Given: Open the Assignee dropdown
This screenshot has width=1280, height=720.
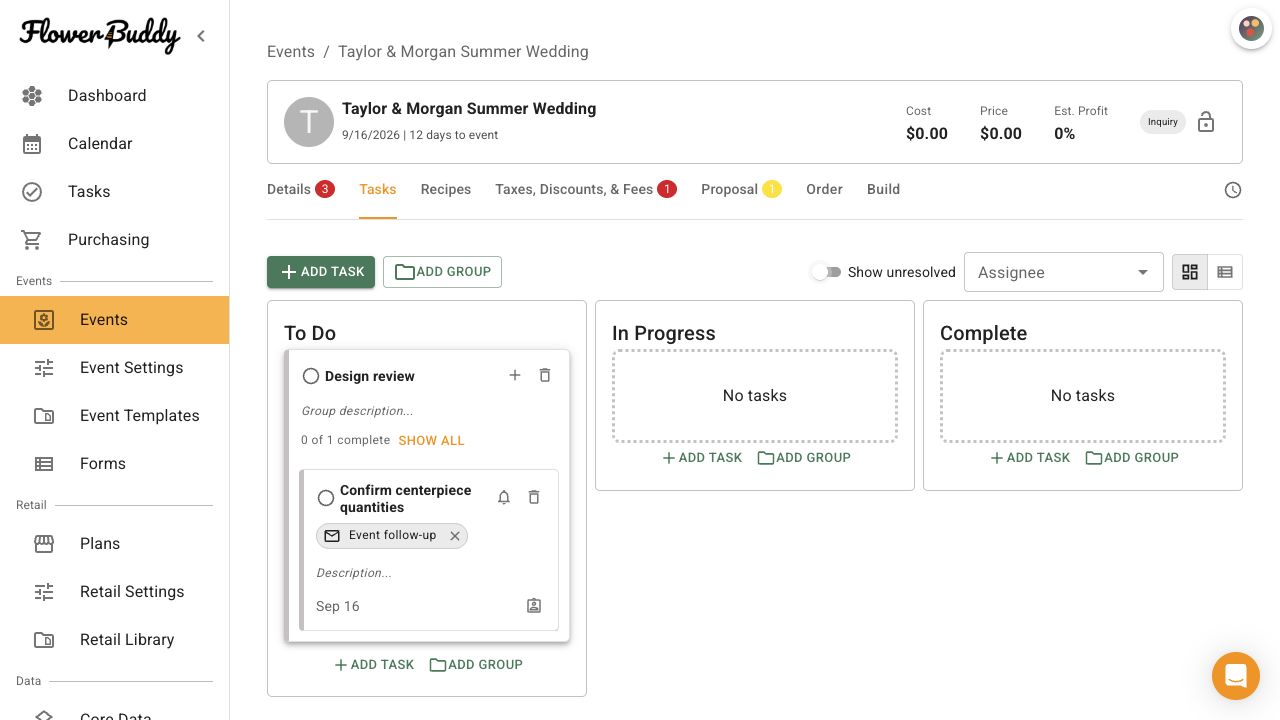Looking at the screenshot, I should point(1064,272).
